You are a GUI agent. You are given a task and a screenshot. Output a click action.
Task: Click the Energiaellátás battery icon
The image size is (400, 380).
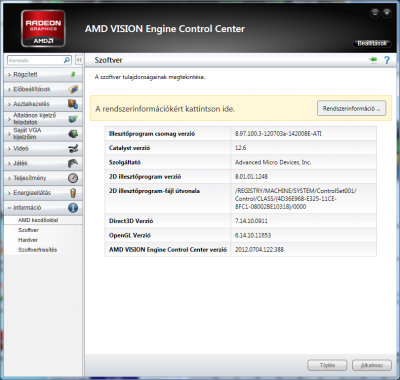click(73, 193)
